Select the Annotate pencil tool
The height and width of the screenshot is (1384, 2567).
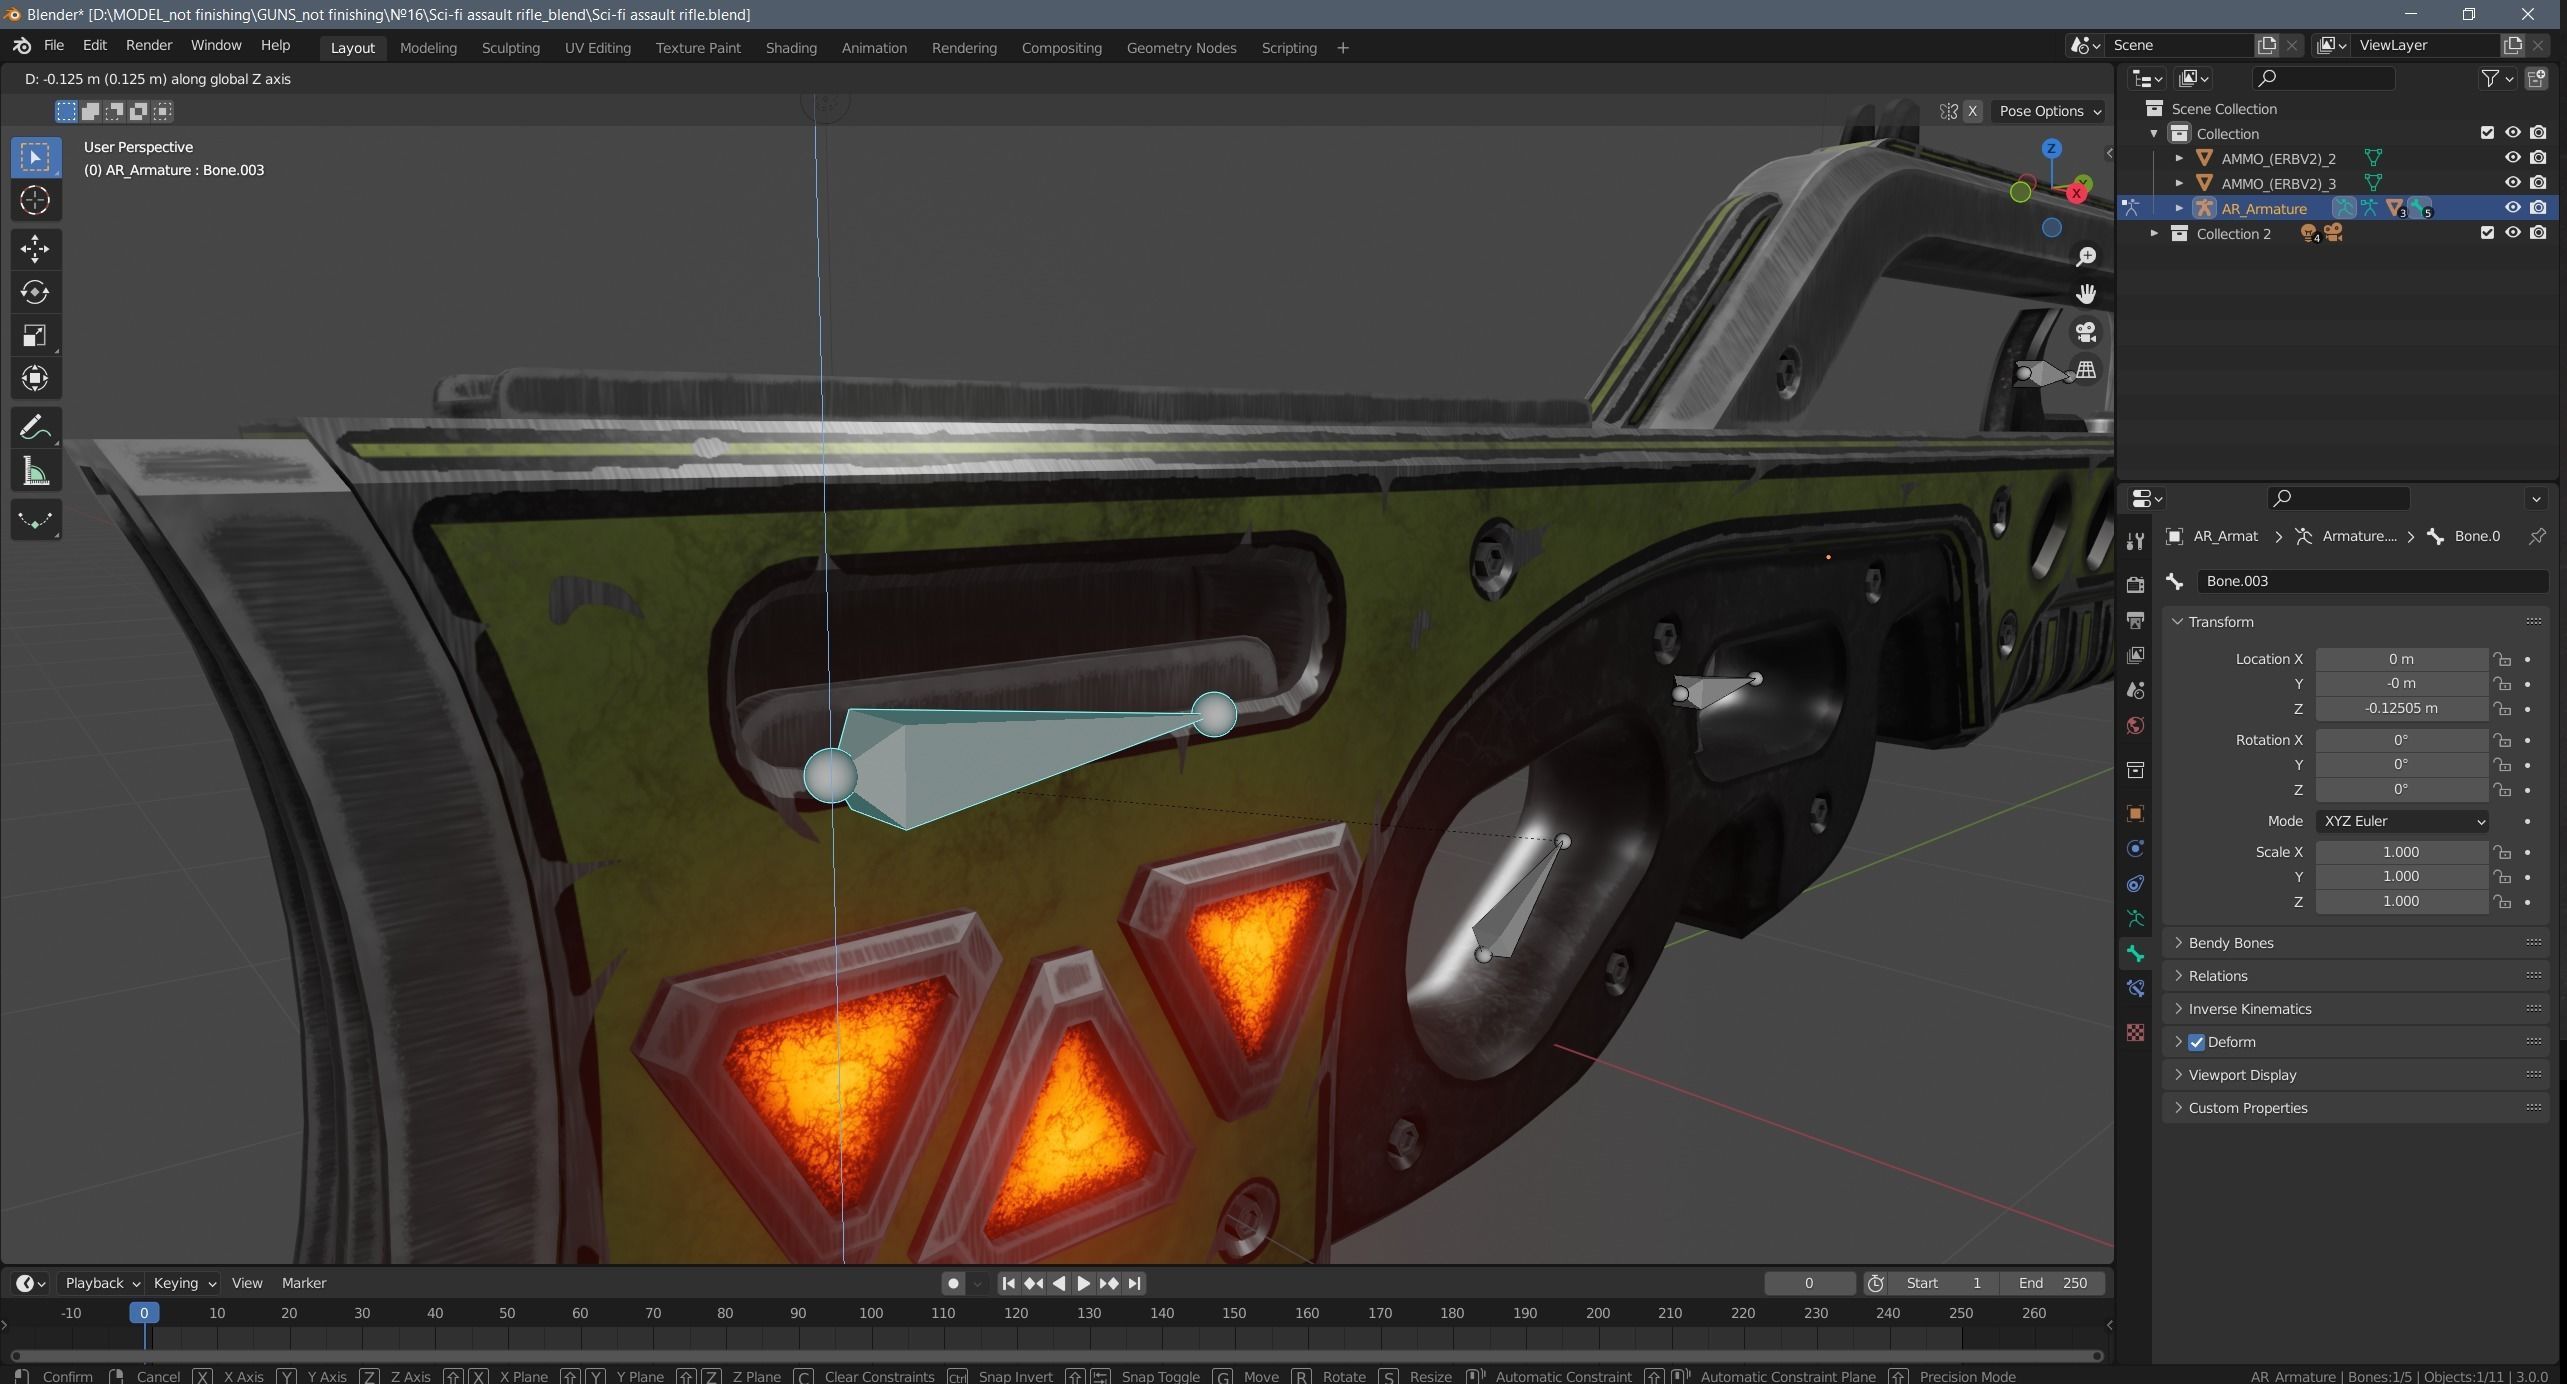point(35,428)
